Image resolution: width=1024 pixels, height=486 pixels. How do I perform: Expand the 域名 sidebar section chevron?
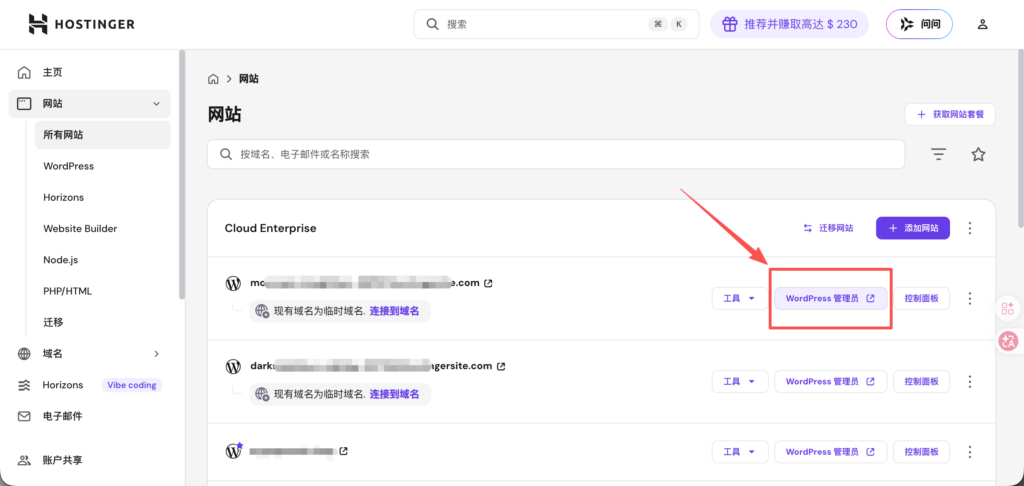(156, 354)
